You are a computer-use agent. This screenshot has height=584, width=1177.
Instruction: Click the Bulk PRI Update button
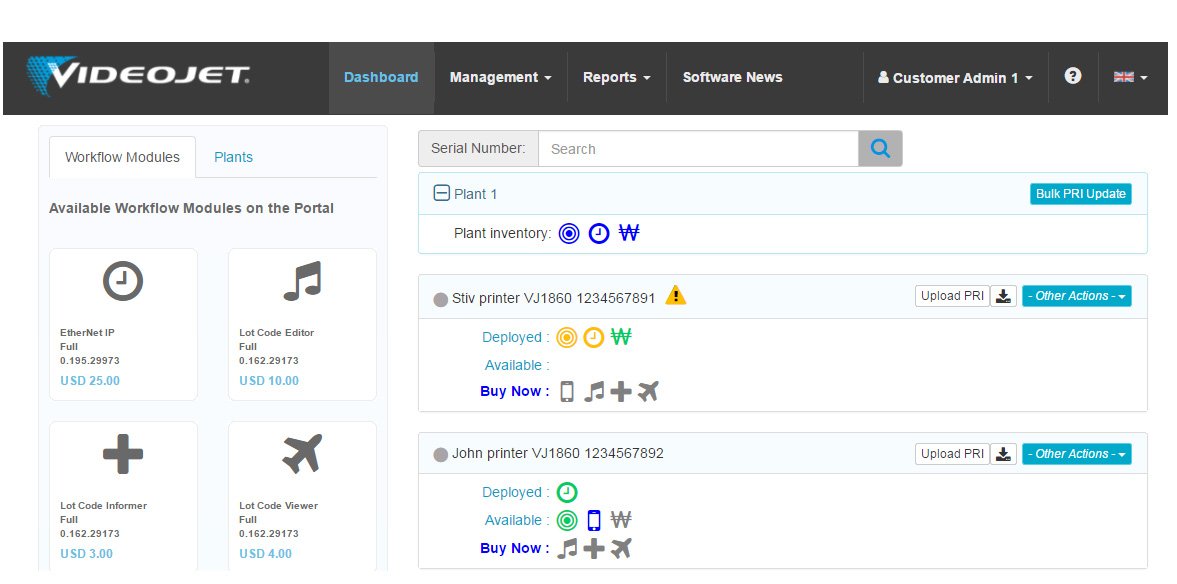tap(1080, 194)
